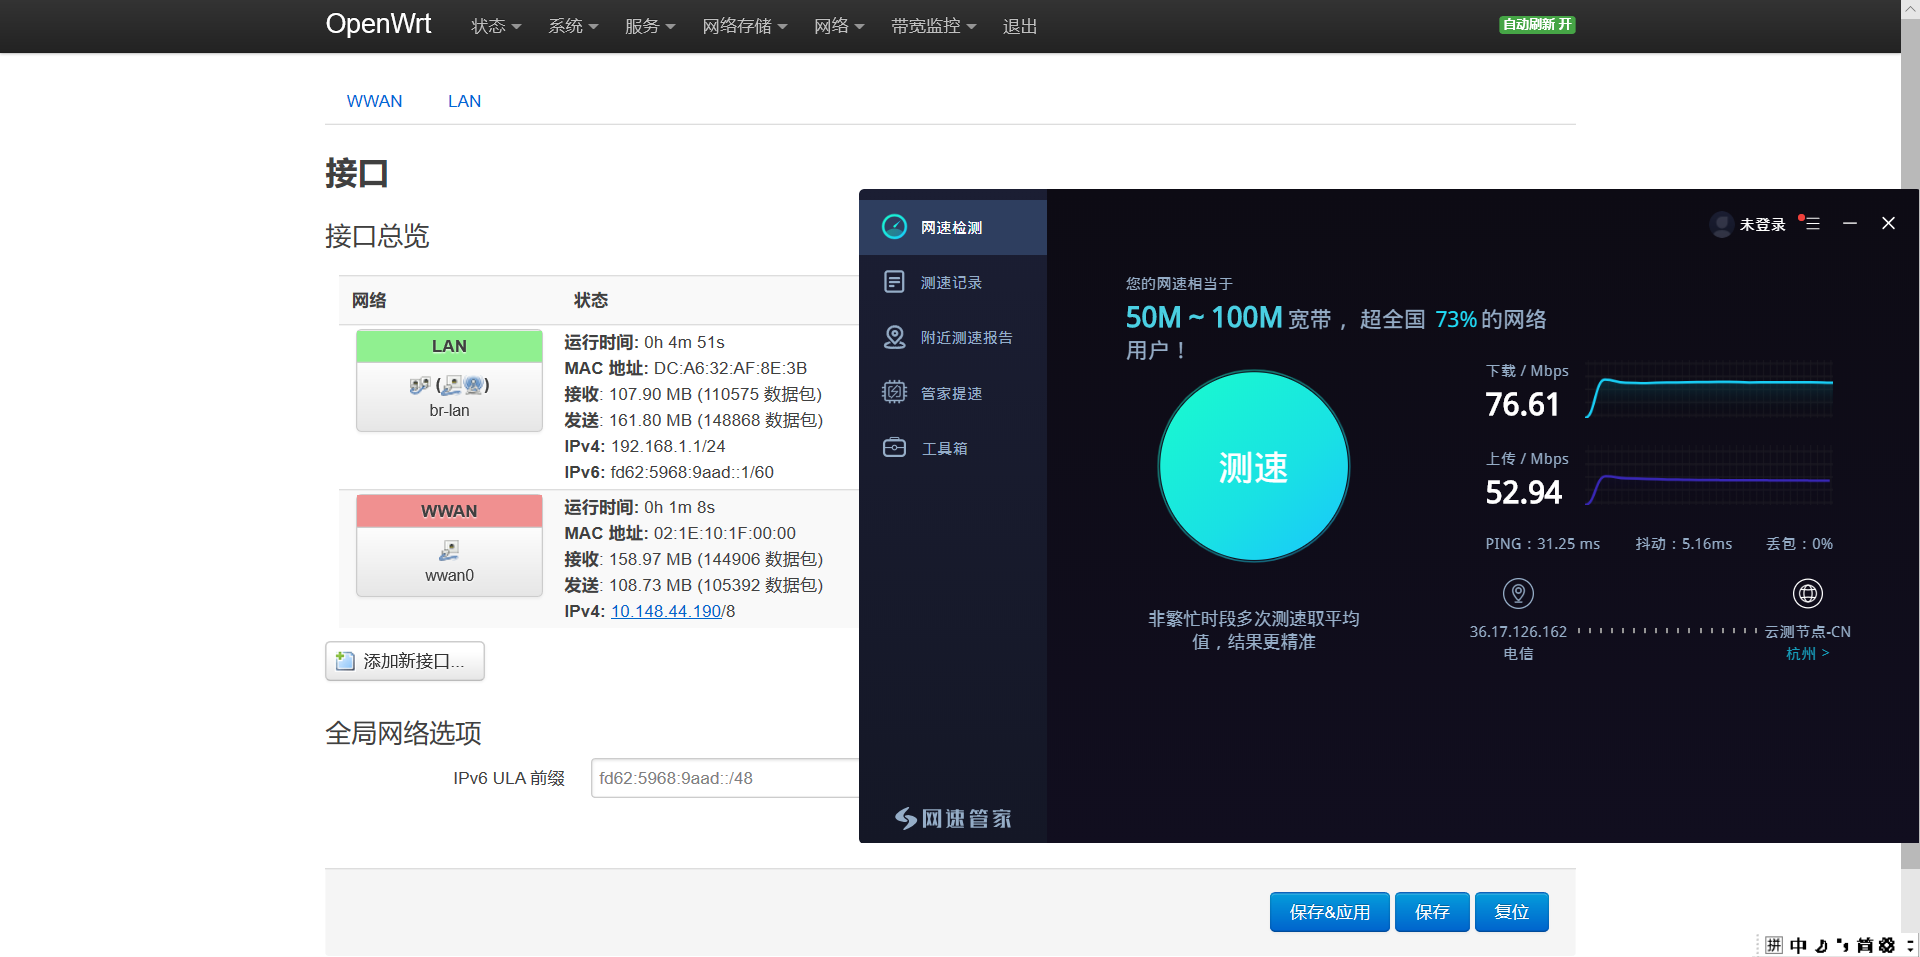Click the globe icon above 云测节点-CN
1920x957 pixels.
click(1807, 594)
